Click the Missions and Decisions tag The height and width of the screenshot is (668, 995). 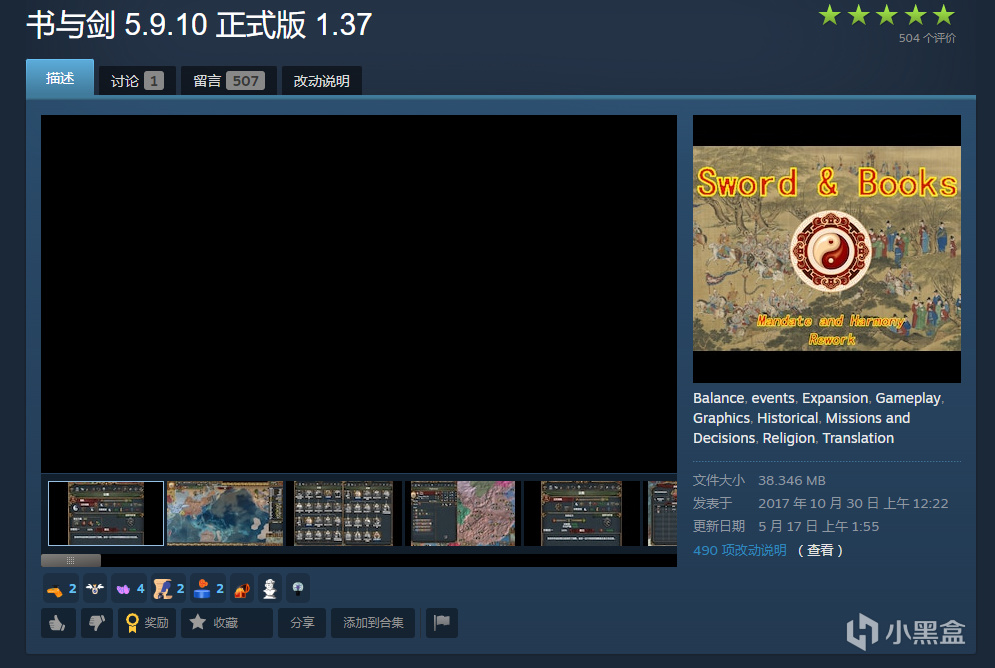click(801, 428)
